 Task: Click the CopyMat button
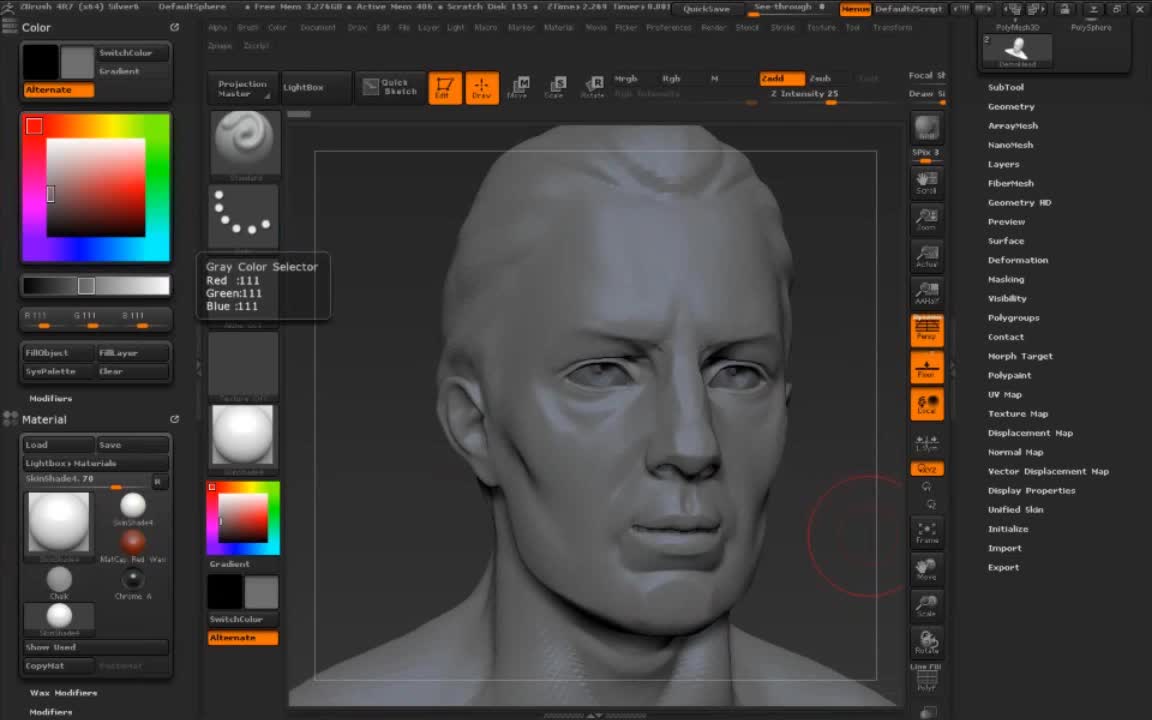point(59,666)
